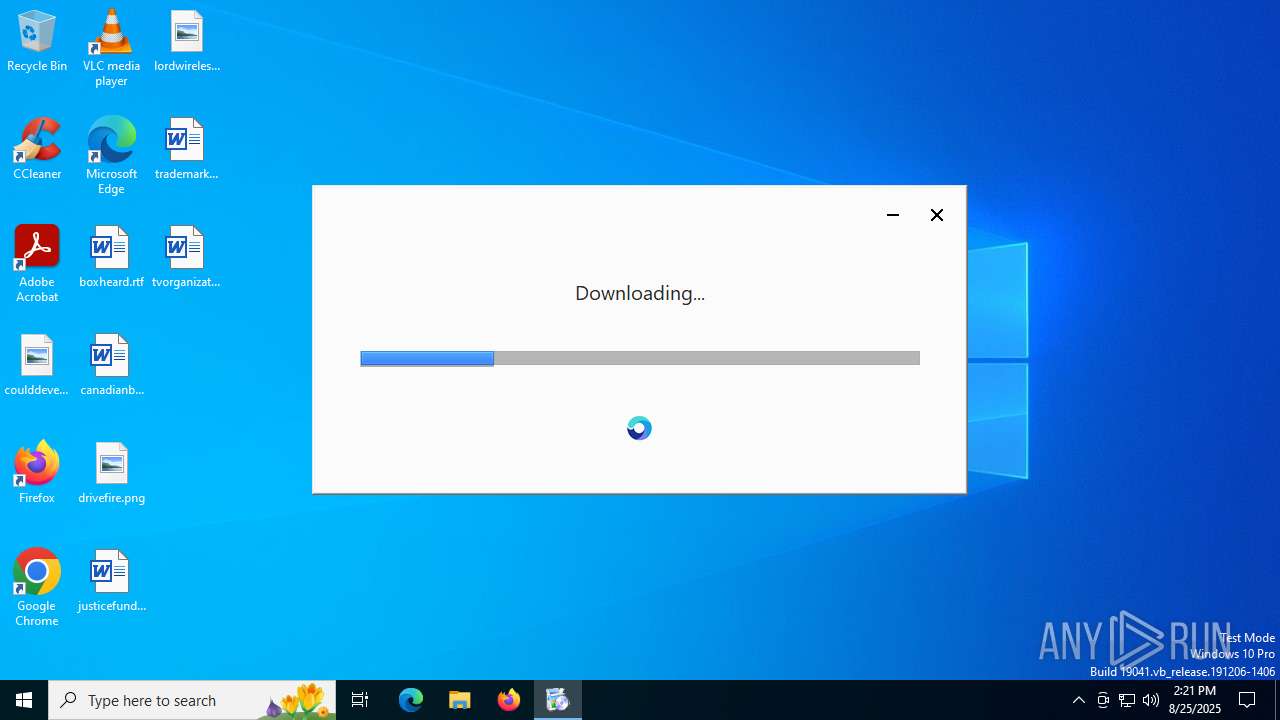This screenshot has height=720, width=1280.
Task: Launch VLC media player shortcut
Action: (x=111, y=48)
